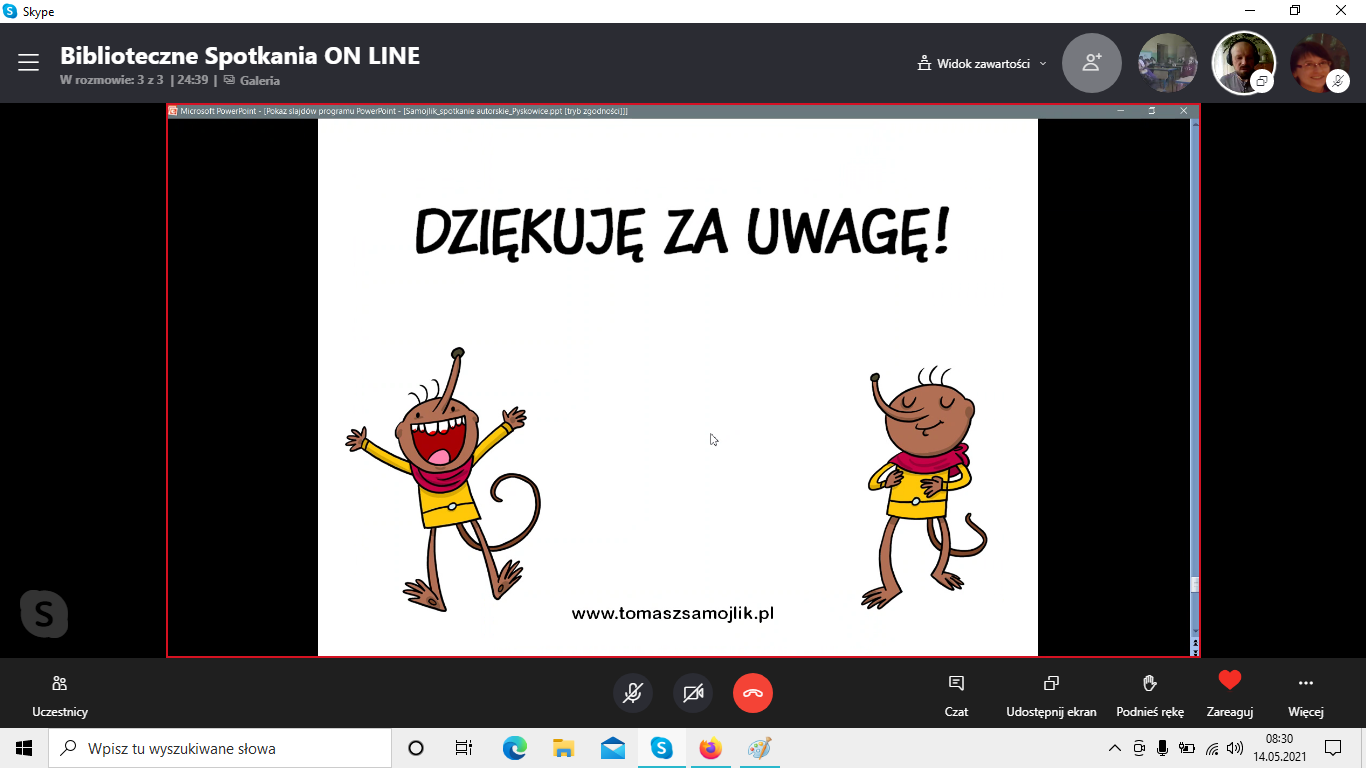Show hidden system tray icons chevron
This screenshot has width=1366, height=768.
pos(1115,748)
